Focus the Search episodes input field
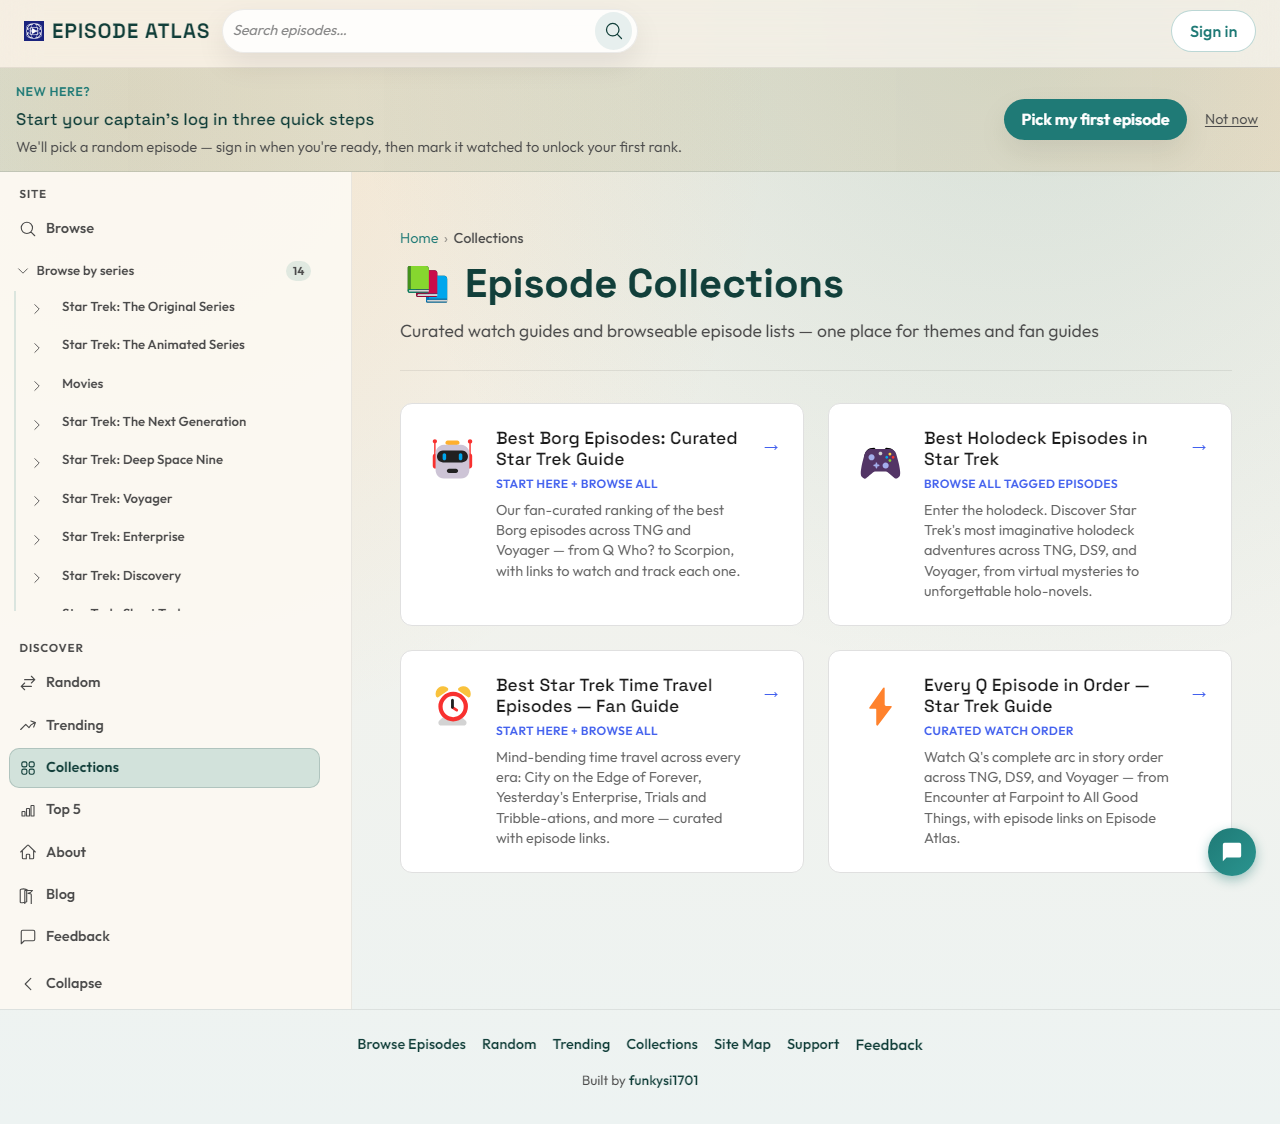Viewport: 1280px width, 1124px height. 410,31
